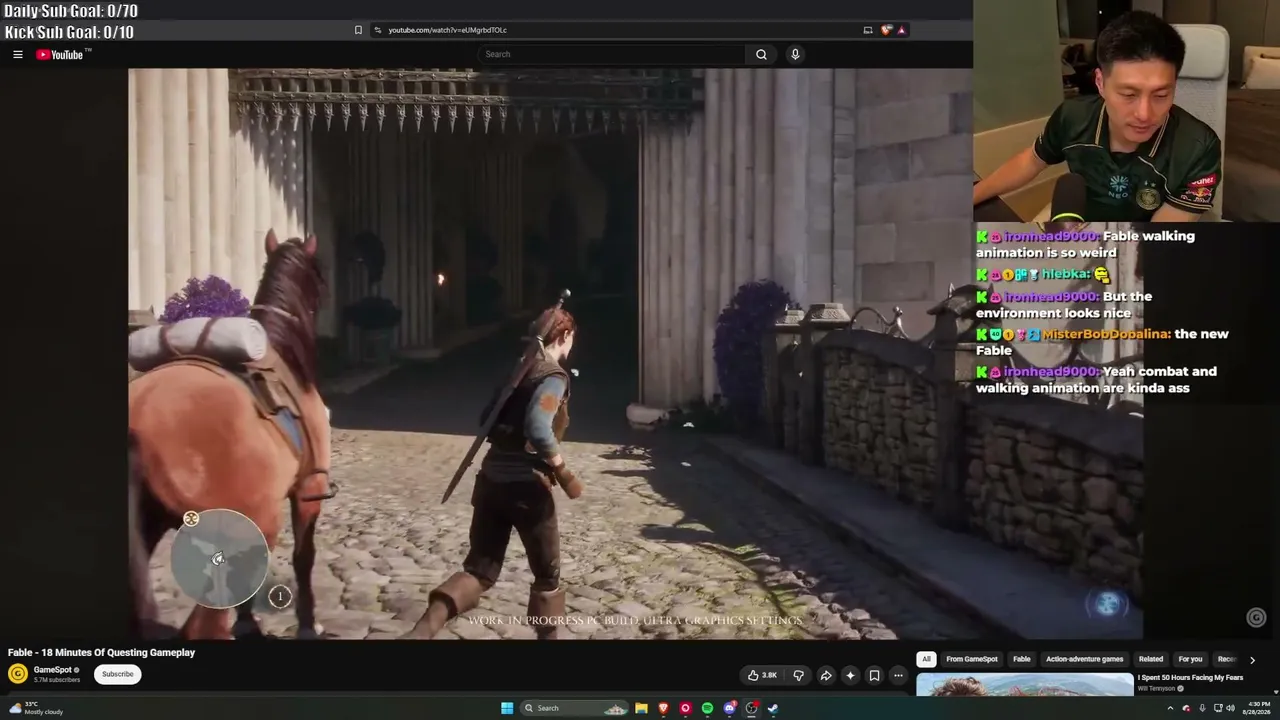1280x720 pixels.
Task: Open Brave Rewards triangle icon
Action: point(901,30)
